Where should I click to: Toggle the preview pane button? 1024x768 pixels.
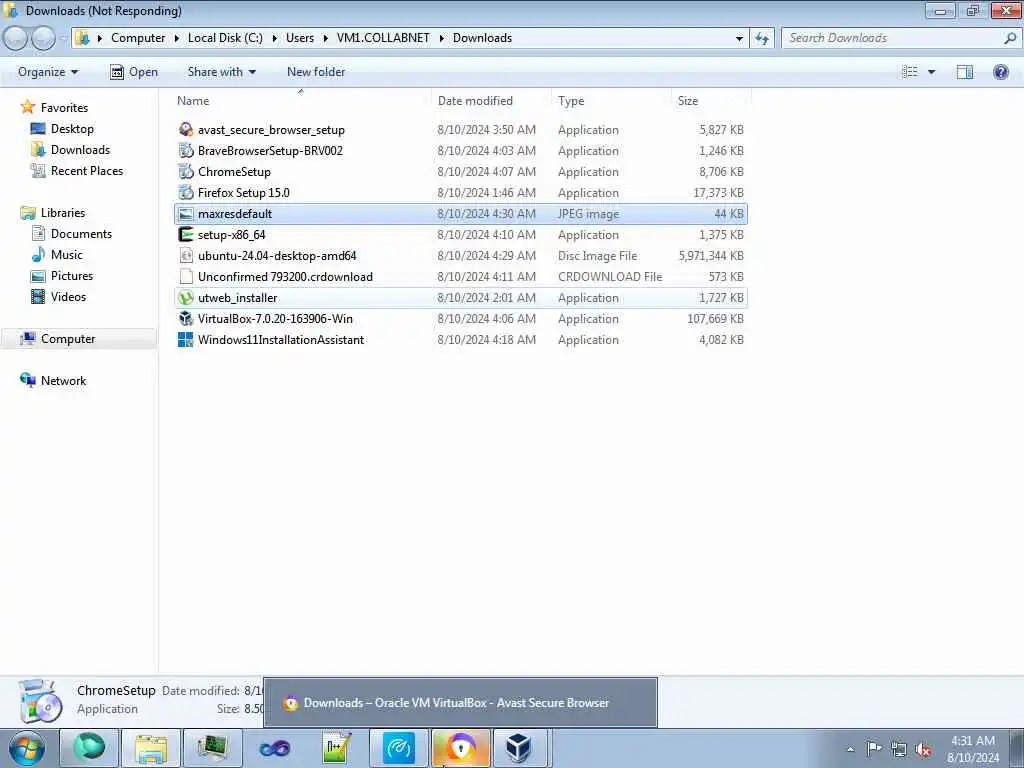[x=965, y=72]
